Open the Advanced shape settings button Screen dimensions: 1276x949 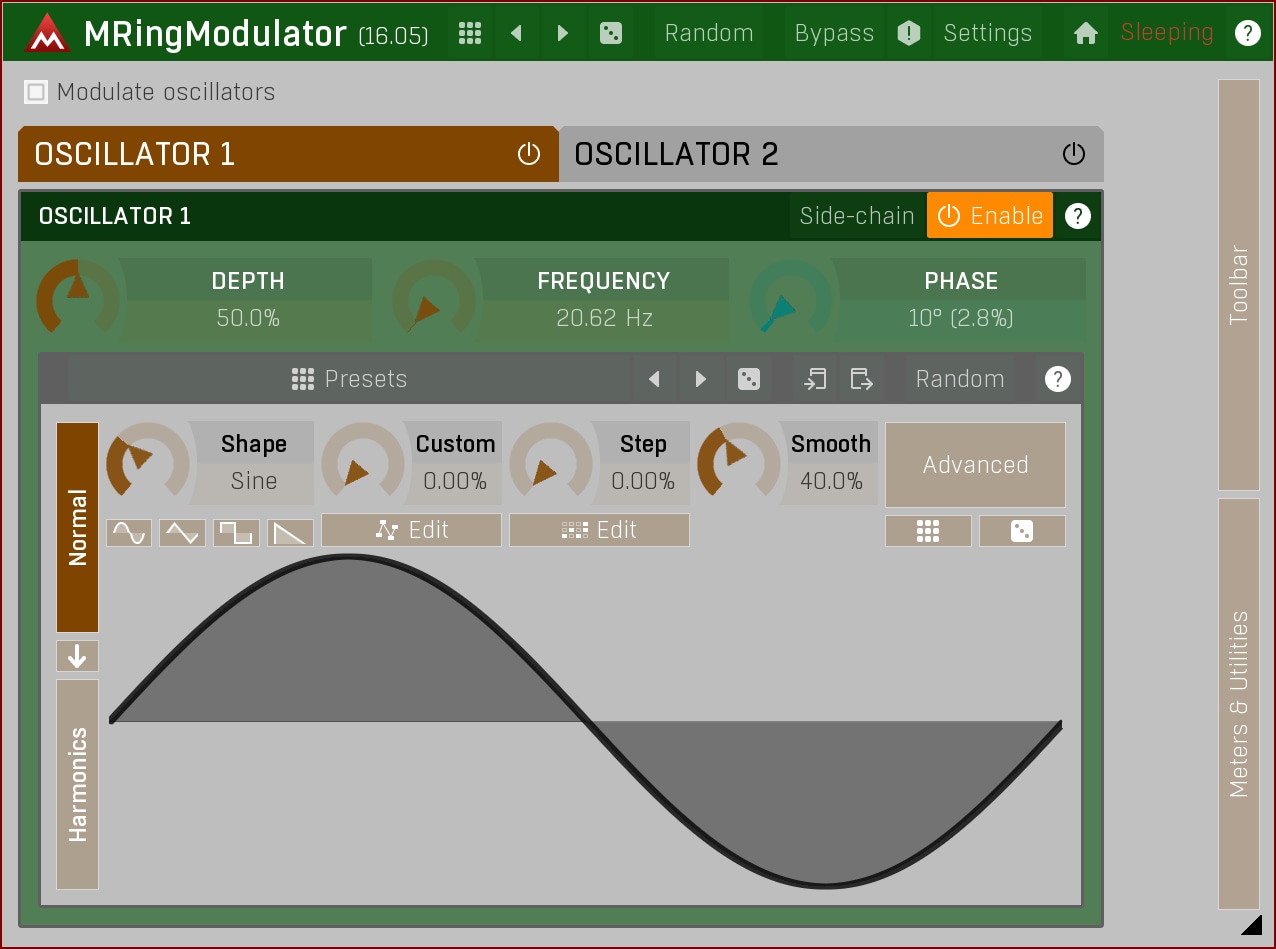coord(975,465)
